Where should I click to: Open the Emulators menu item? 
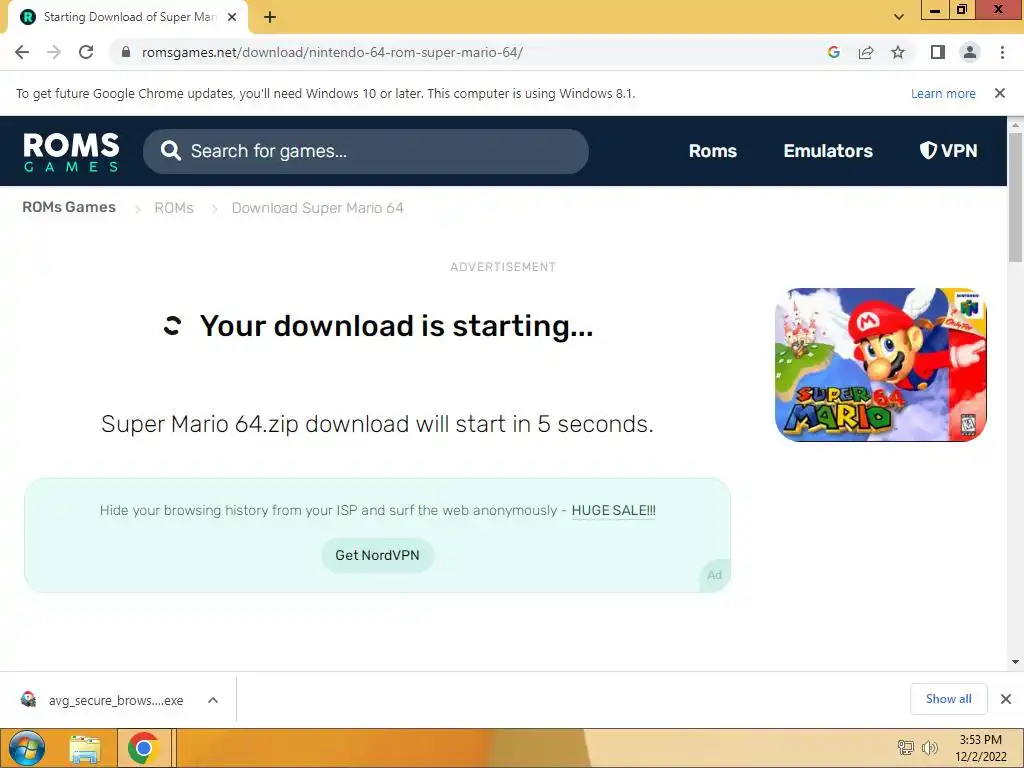click(x=828, y=151)
